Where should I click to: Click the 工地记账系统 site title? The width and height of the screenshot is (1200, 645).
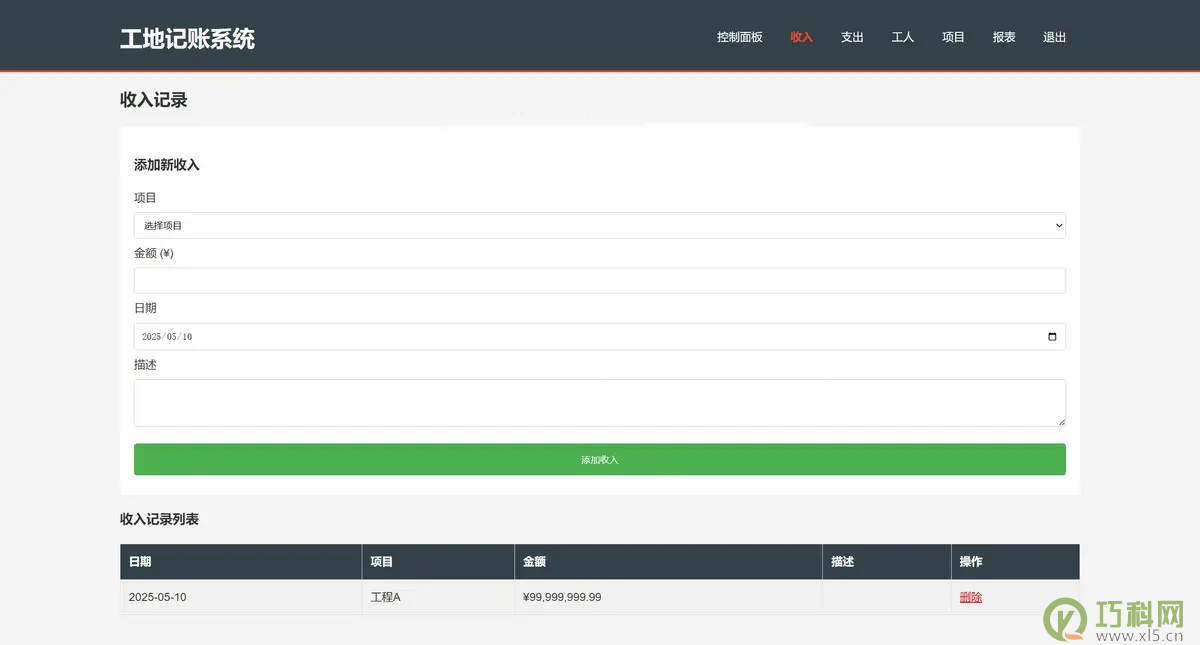pyautogui.click(x=187, y=39)
